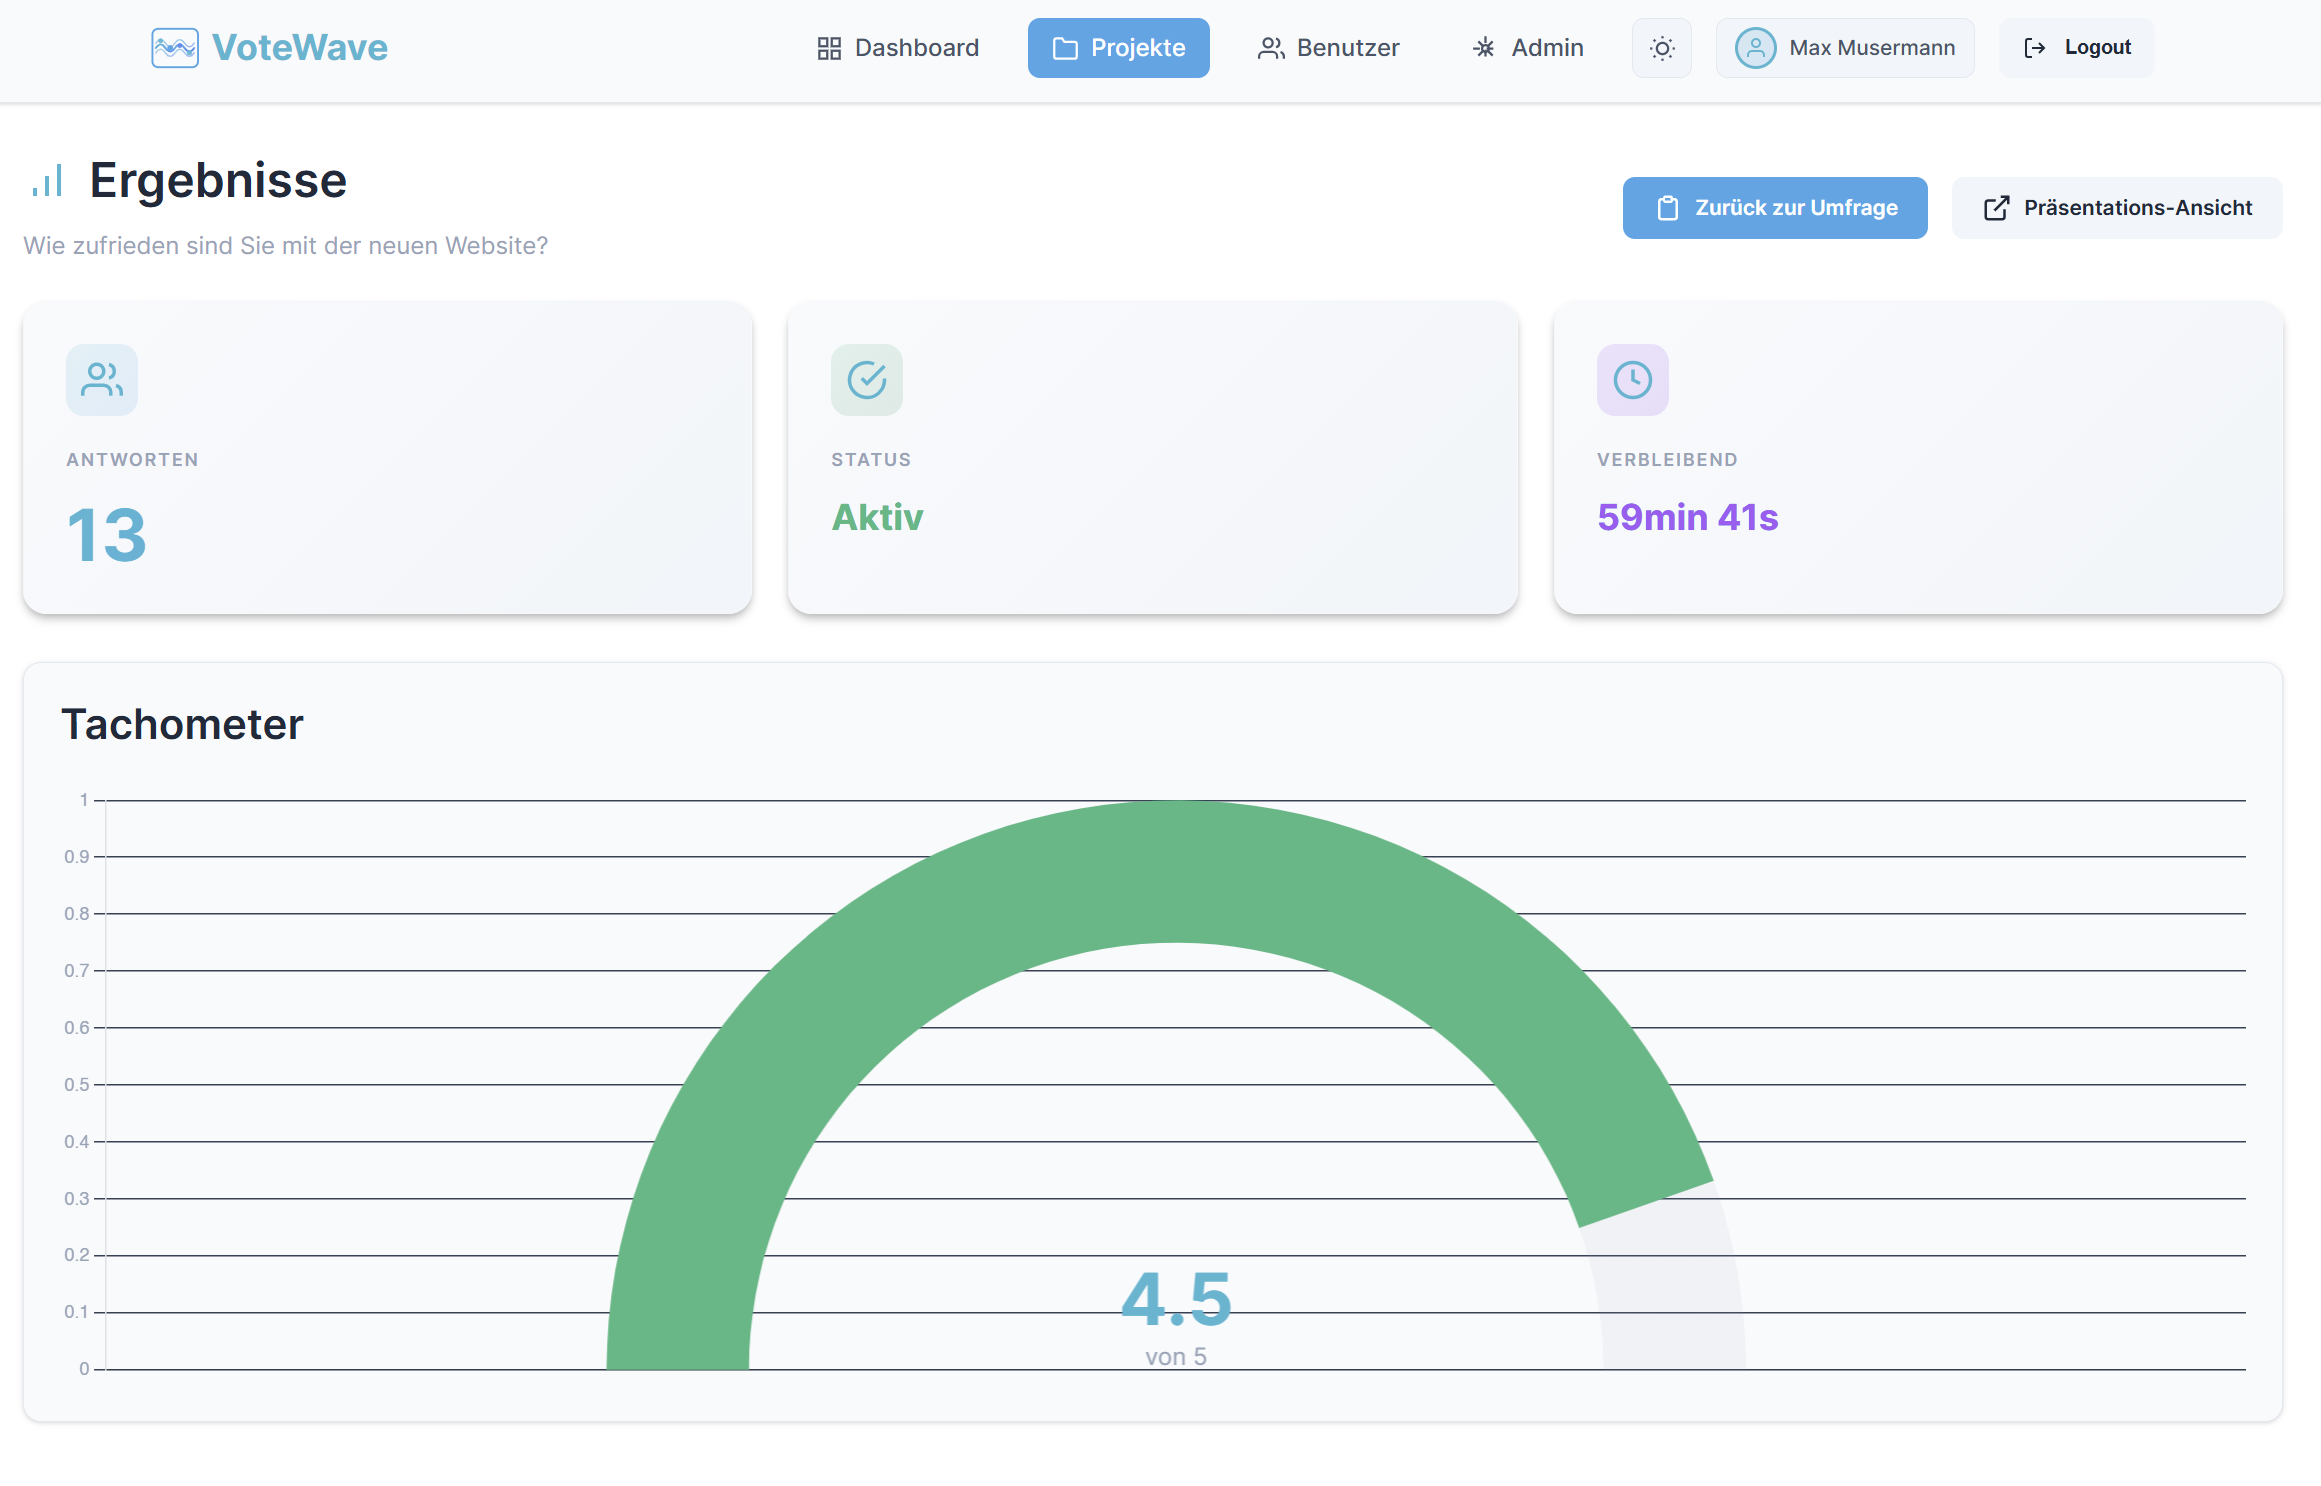Click the clipboard icon in Zurück zur Umfrage
This screenshot has height=1486, width=2321.
click(1667, 208)
